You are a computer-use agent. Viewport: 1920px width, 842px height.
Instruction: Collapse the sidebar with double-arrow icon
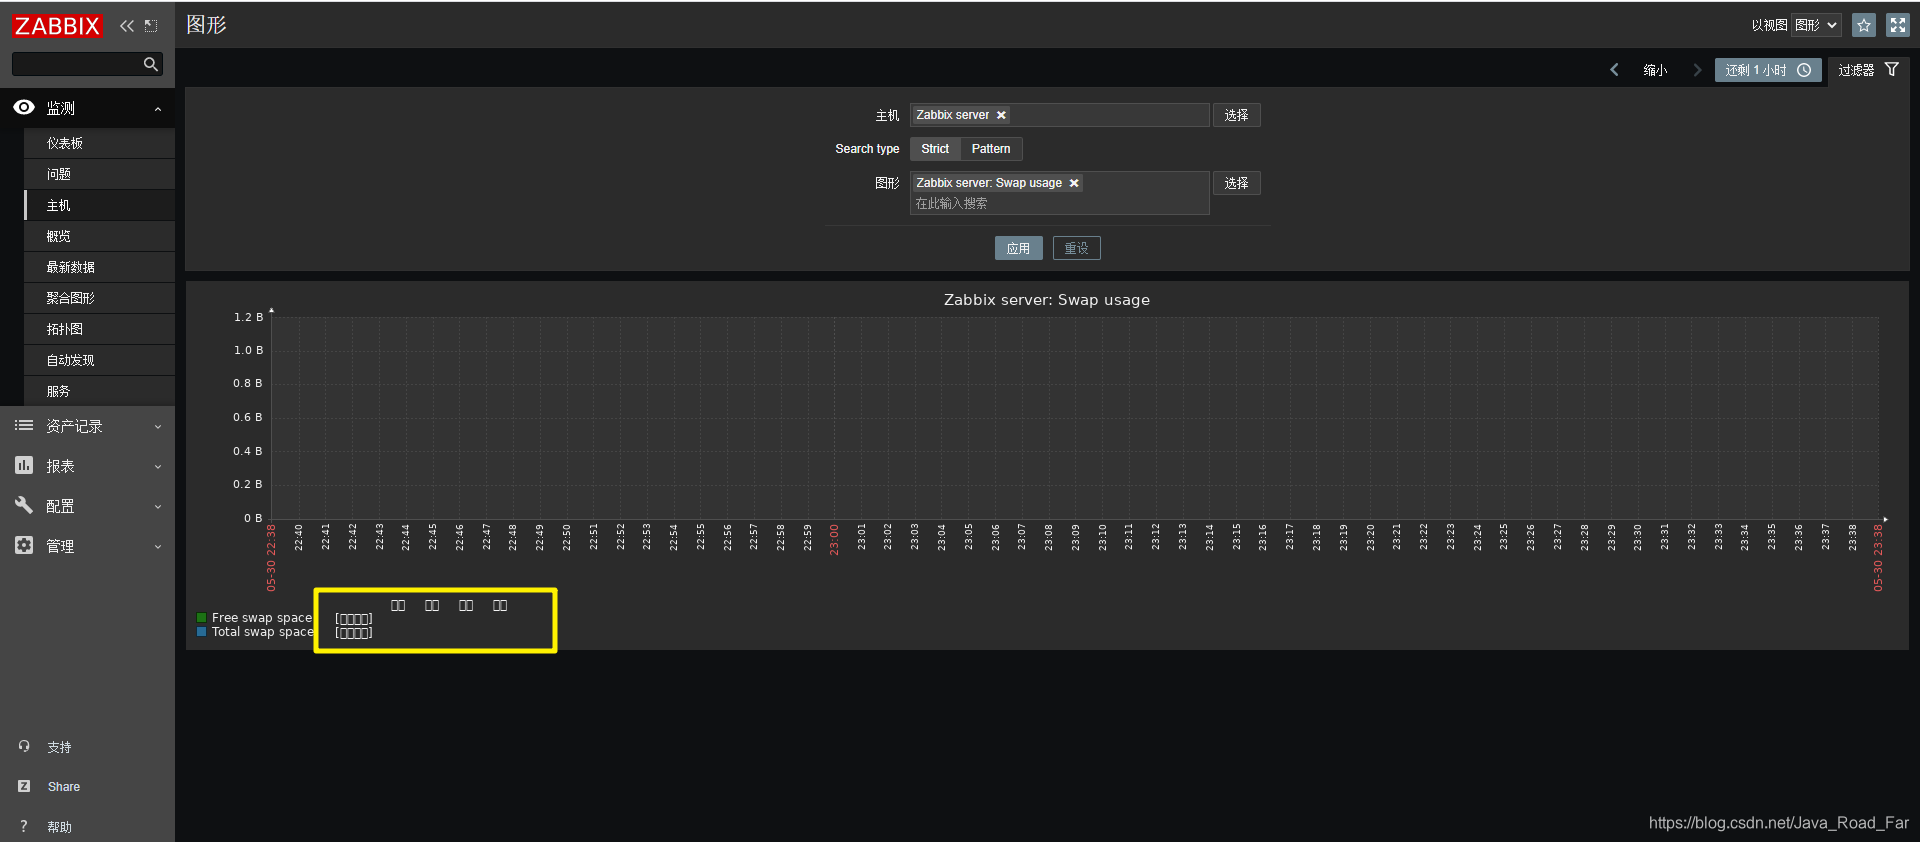(x=127, y=26)
